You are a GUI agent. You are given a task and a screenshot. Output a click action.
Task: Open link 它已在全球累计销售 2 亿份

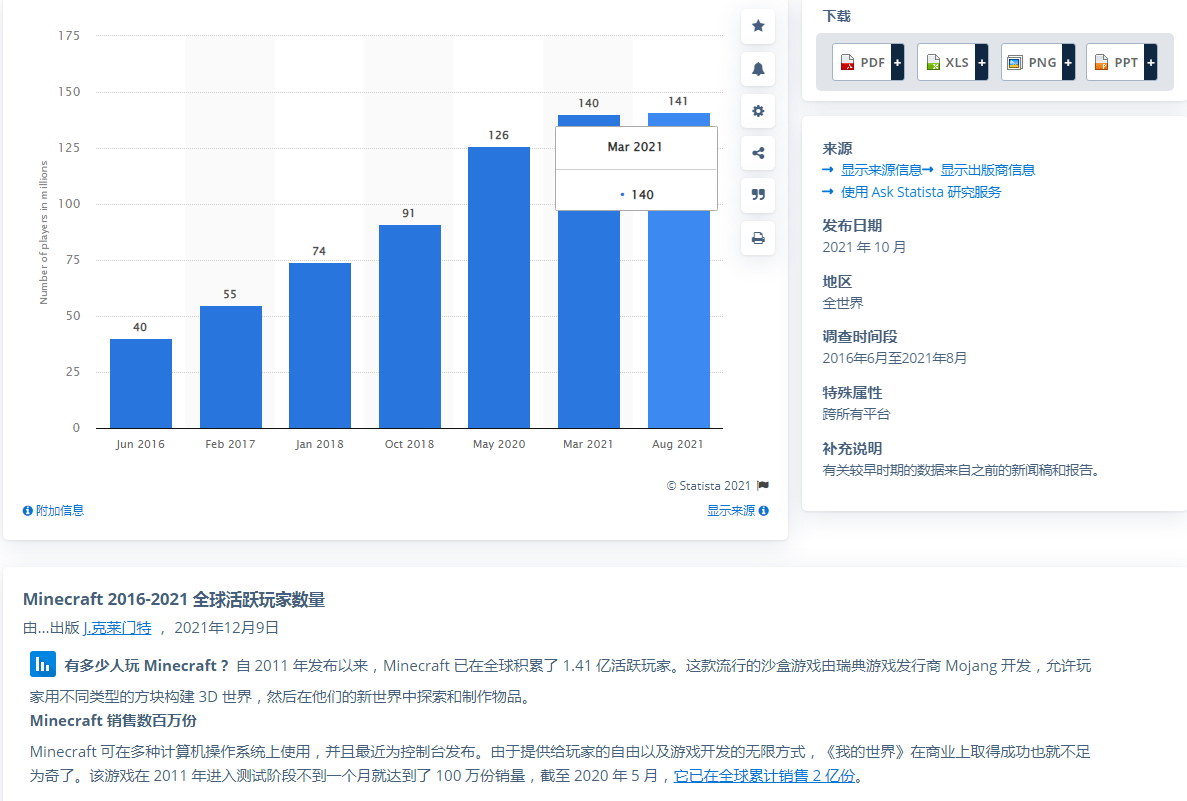(764, 776)
